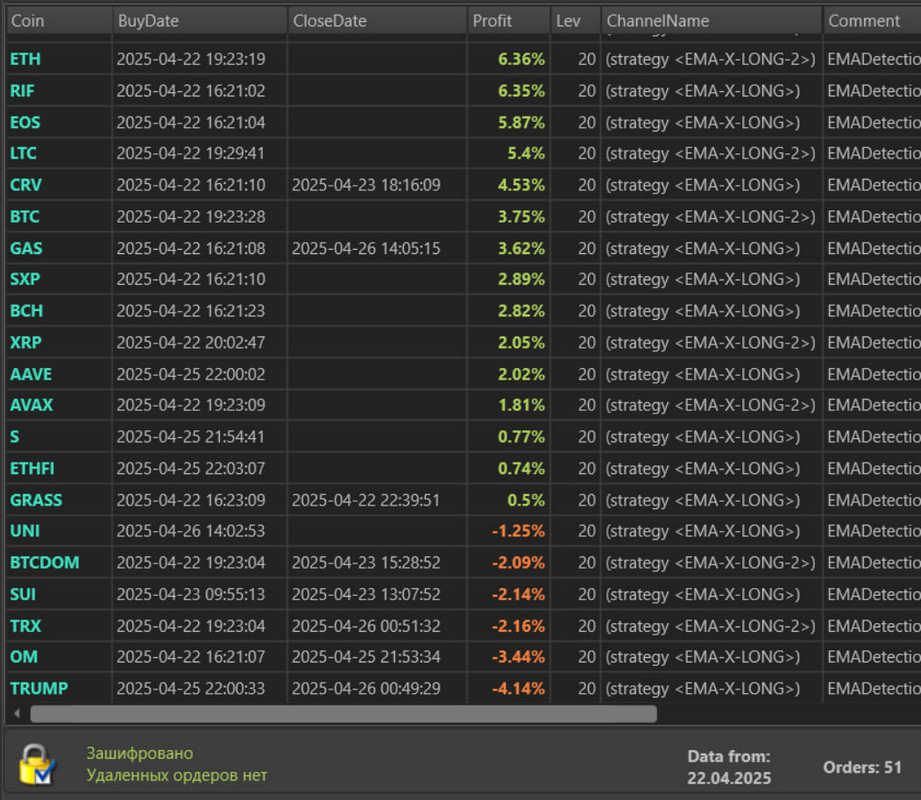Select the RIF coin cell
The width and height of the screenshot is (921, 800).
pos(59,91)
